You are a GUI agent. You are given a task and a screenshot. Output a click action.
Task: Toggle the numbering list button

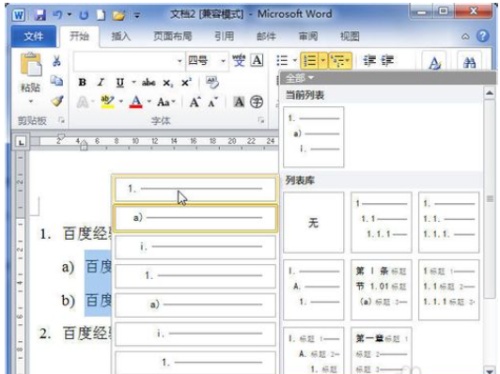pos(310,61)
